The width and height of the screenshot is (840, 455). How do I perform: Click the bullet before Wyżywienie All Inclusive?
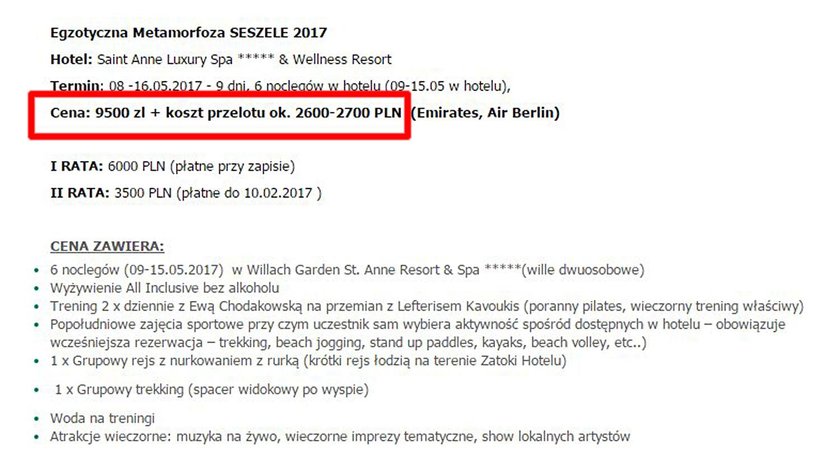[36, 289]
